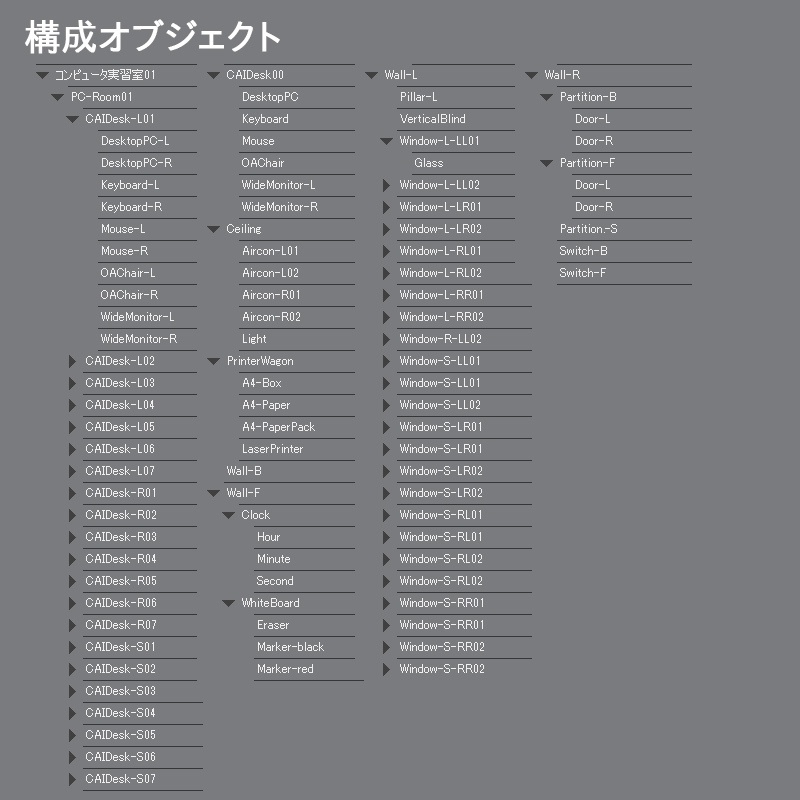
Task: Select the Light object in Ceiling
Action: coord(255,339)
